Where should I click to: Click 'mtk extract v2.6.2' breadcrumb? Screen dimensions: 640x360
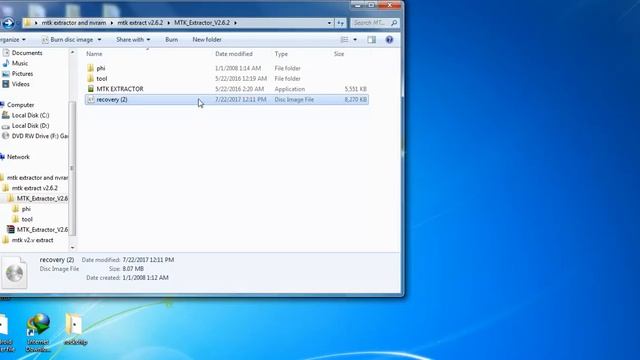point(140,23)
